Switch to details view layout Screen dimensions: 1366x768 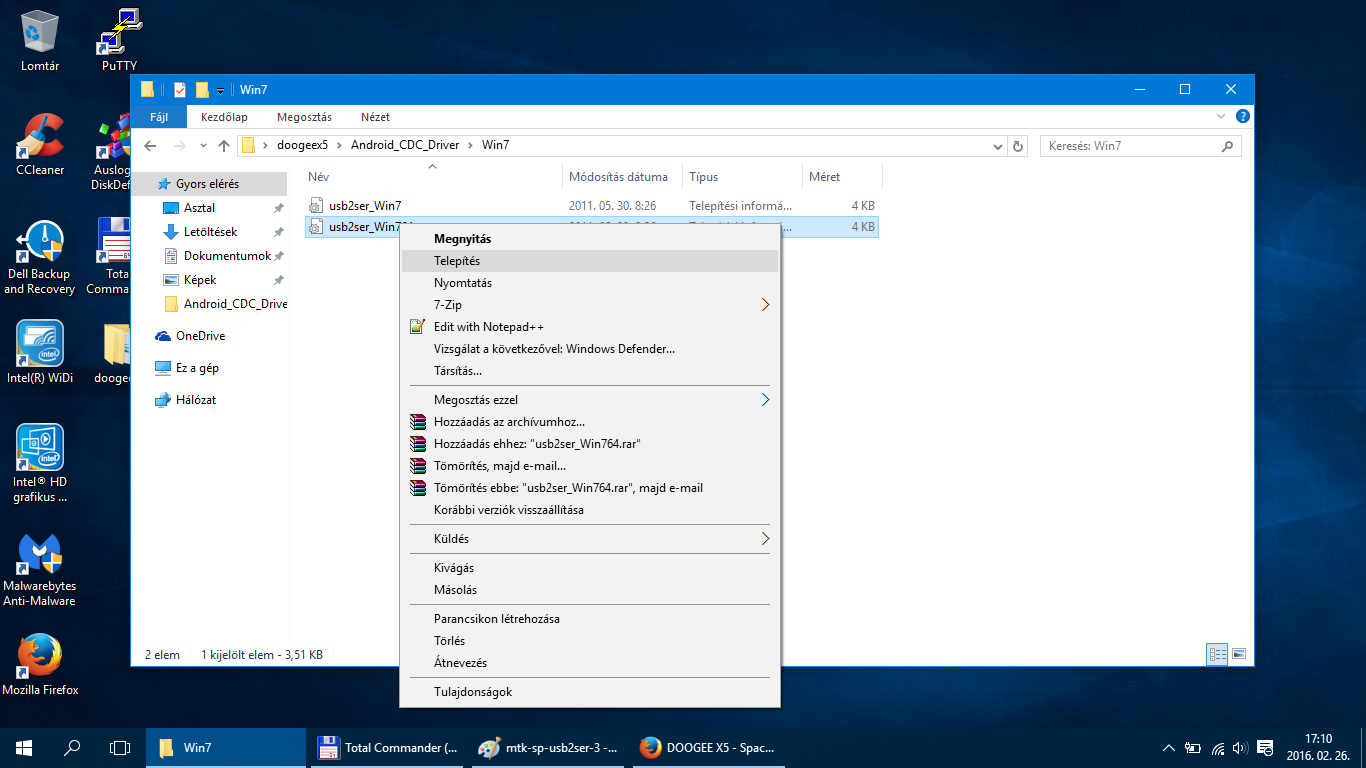(1217, 655)
